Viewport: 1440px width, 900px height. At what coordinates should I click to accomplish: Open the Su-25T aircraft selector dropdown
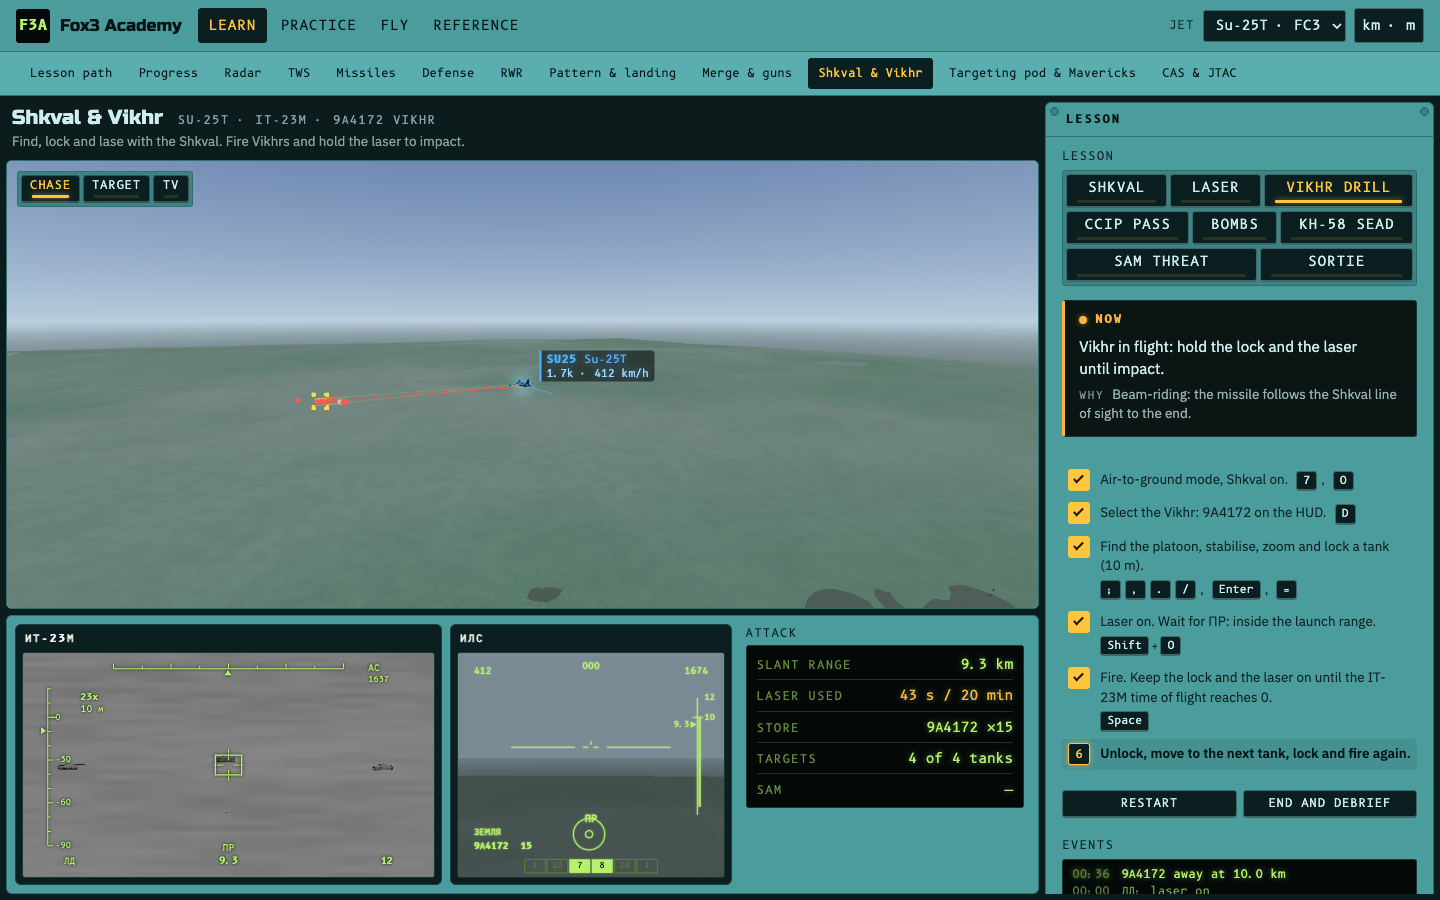1275,26
